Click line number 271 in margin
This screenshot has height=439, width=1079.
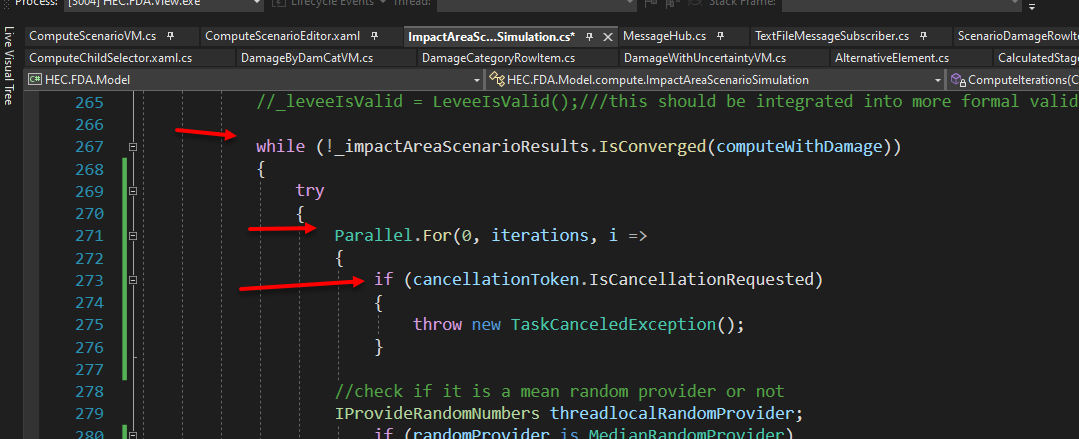tap(89, 236)
